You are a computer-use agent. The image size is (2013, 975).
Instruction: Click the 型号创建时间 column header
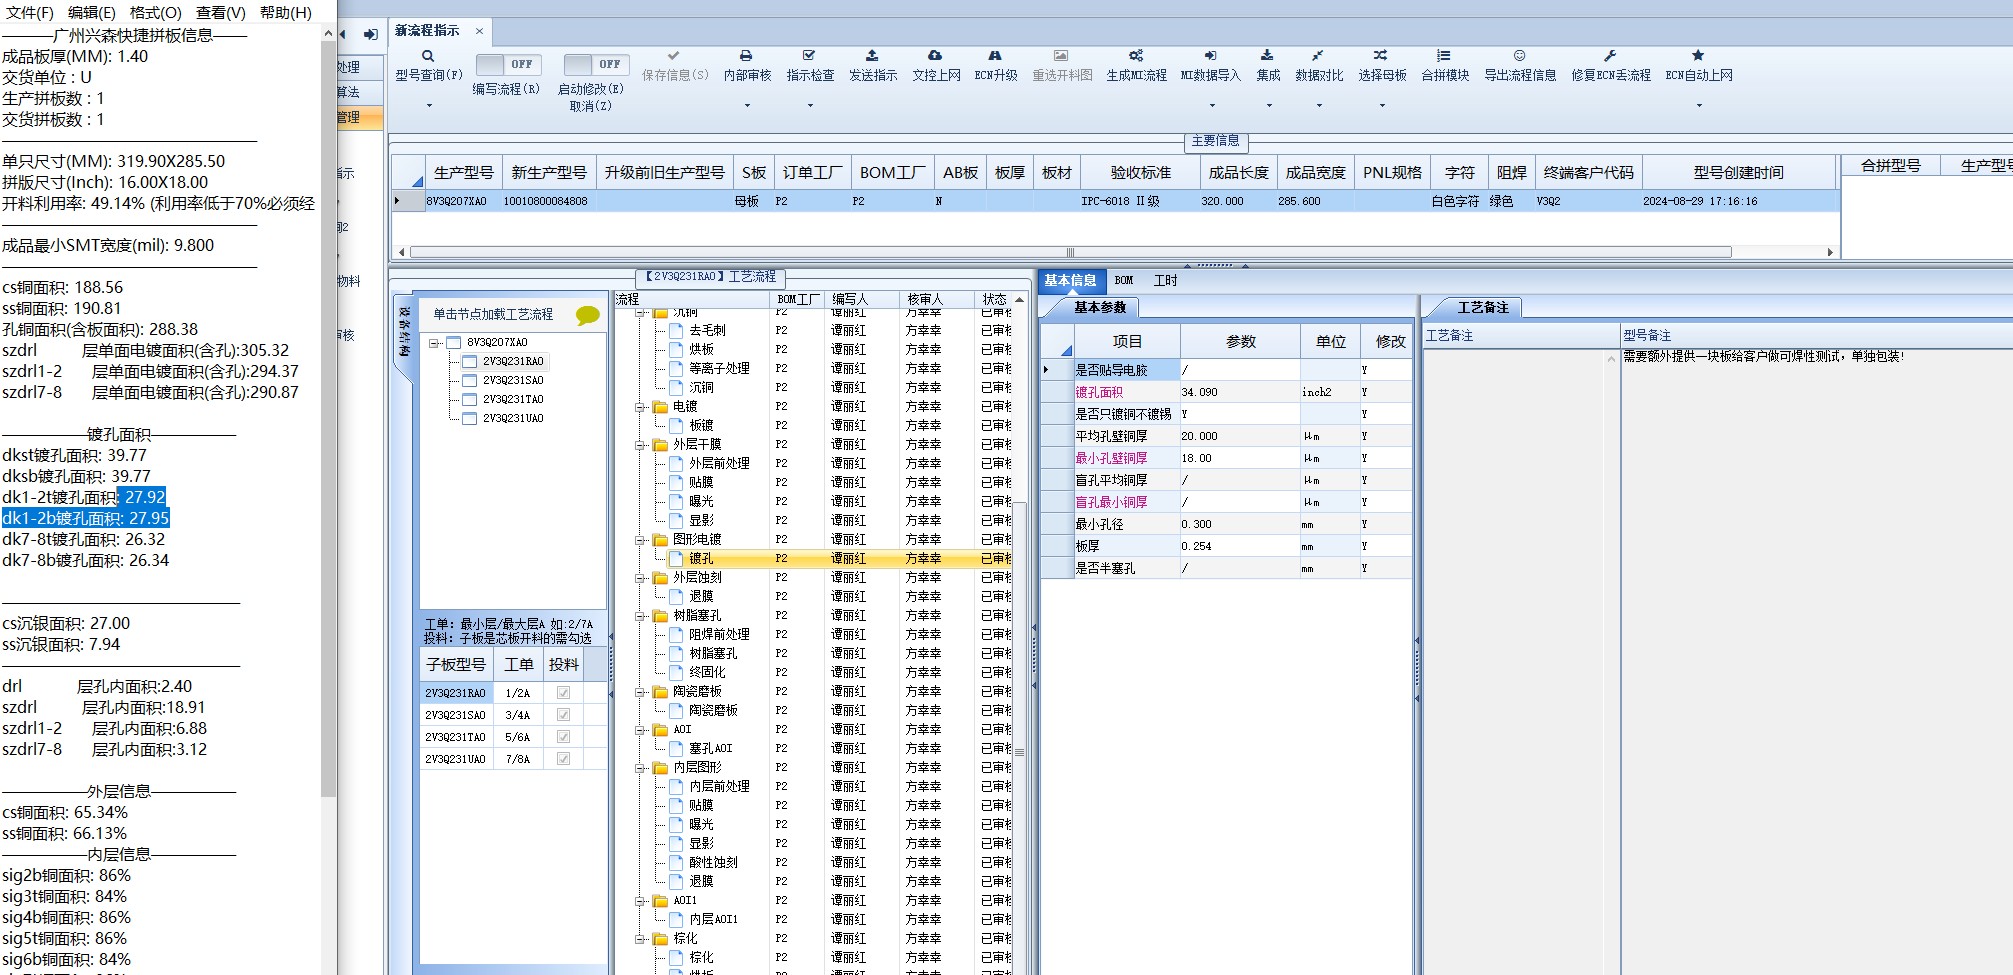pos(1738,173)
